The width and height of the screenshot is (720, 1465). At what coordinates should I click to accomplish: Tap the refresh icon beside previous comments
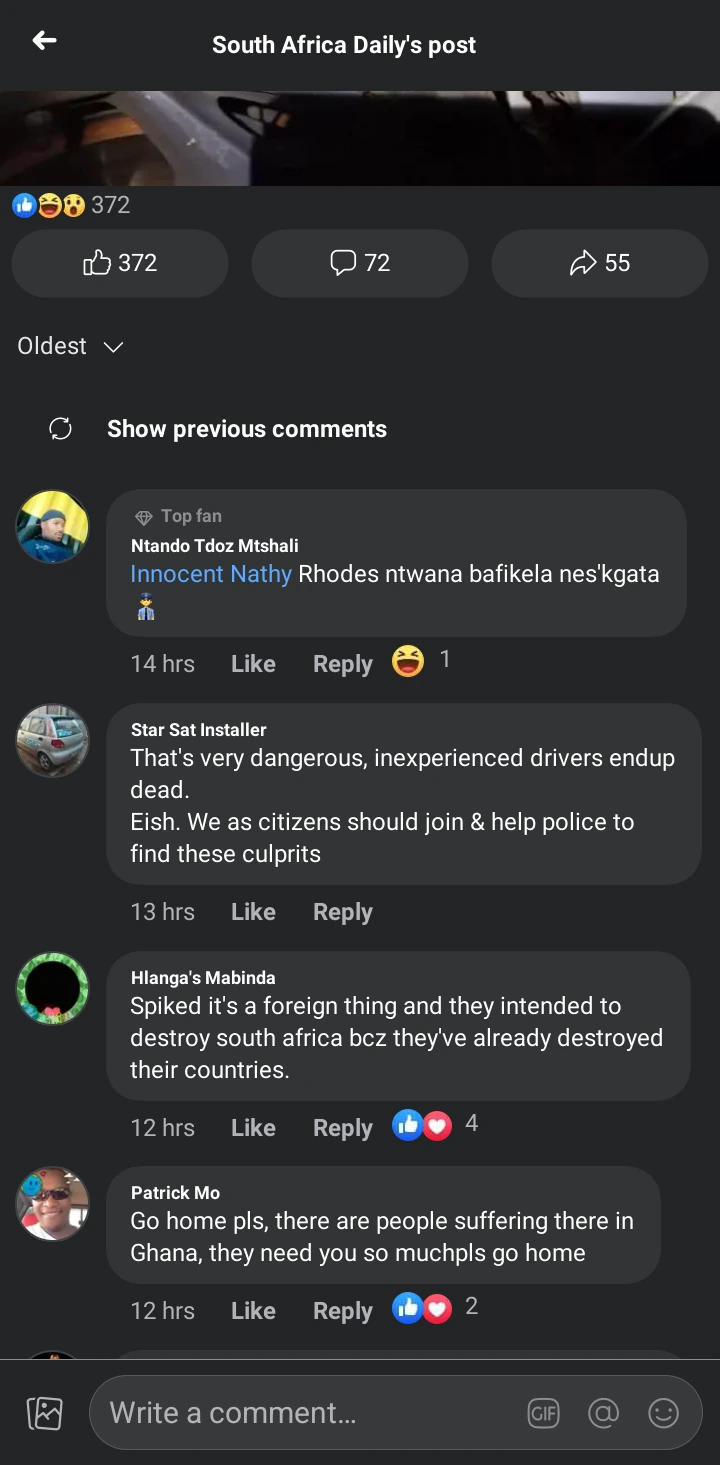(60, 429)
